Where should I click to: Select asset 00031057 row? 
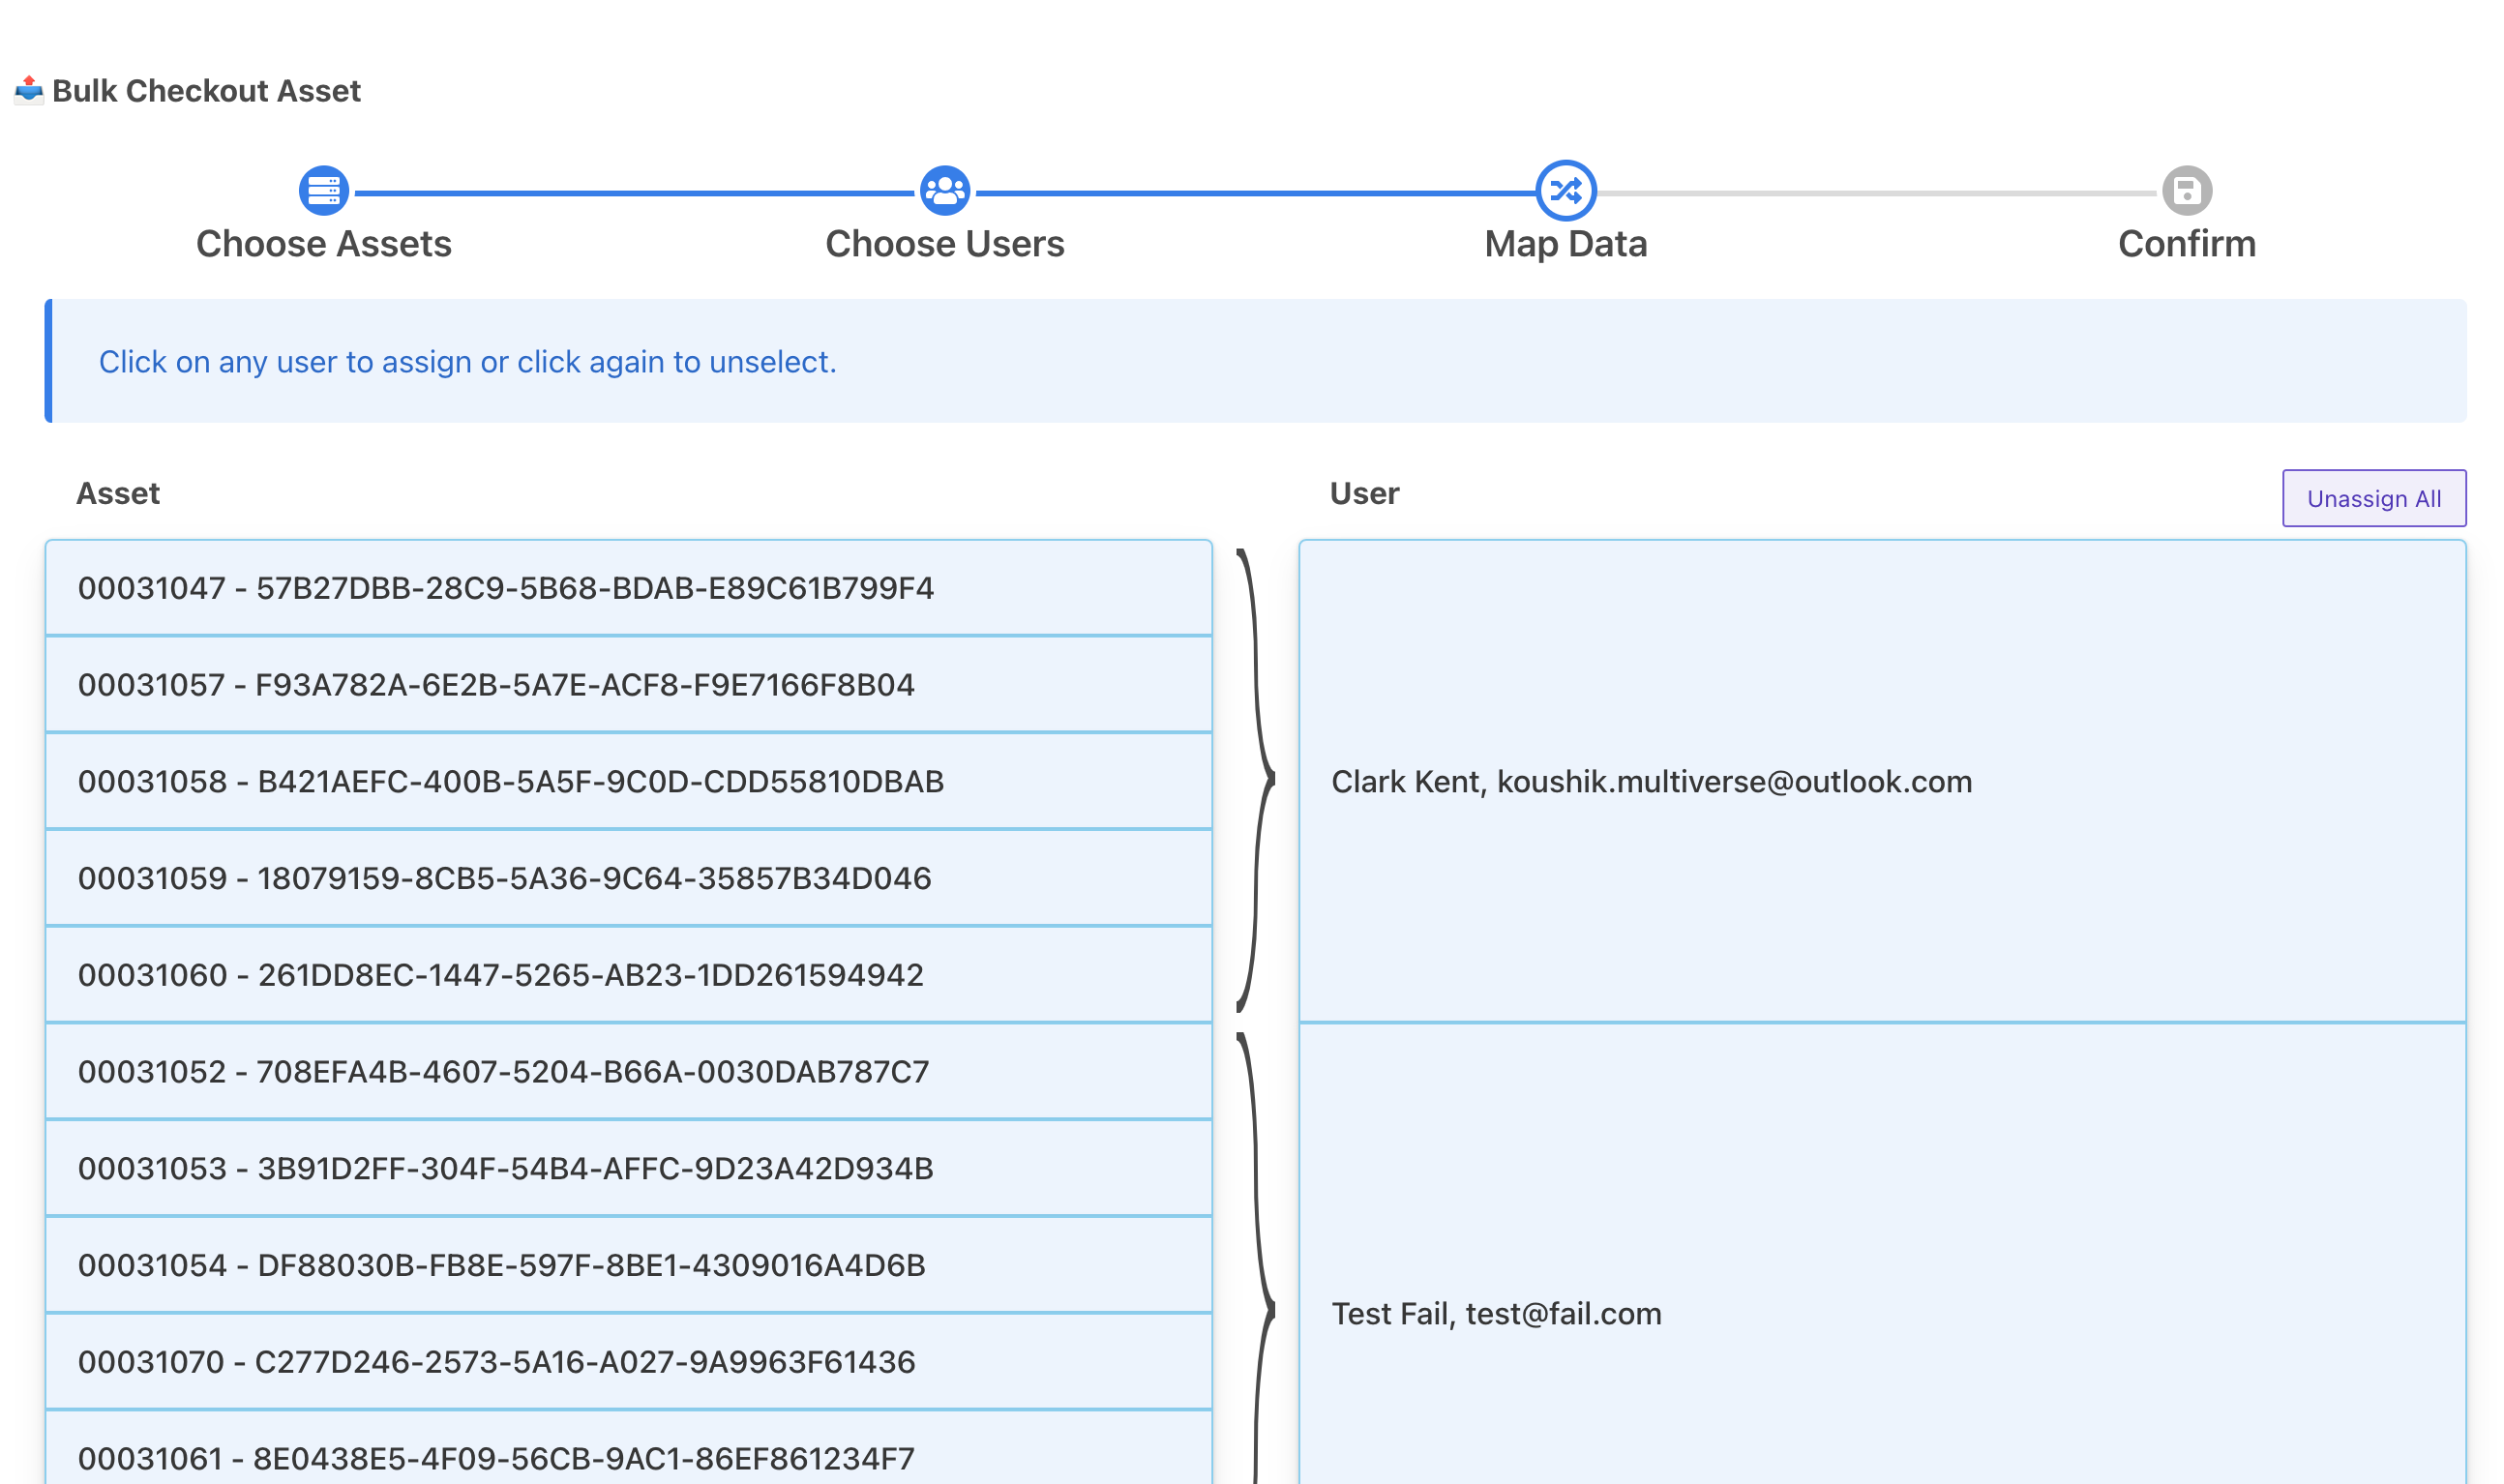point(628,685)
